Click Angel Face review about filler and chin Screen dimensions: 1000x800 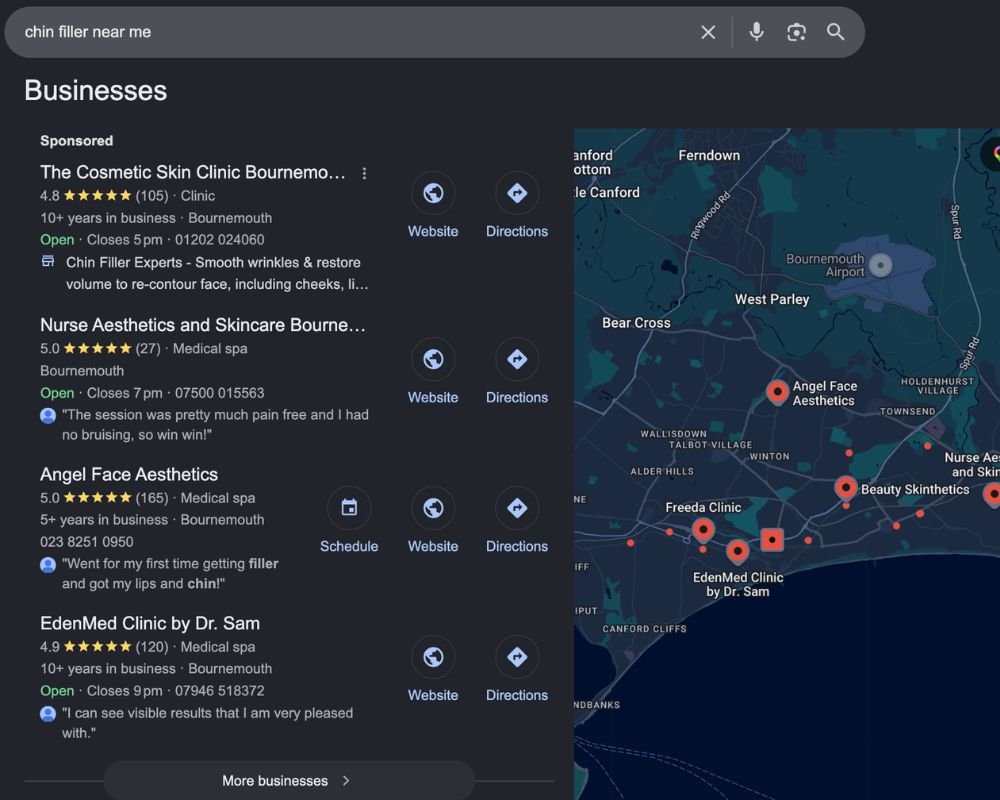point(170,574)
